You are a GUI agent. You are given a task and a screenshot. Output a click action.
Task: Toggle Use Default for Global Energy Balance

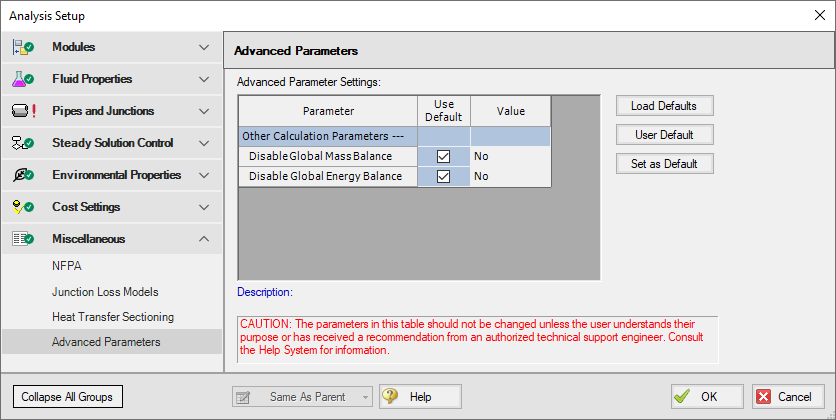(443, 177)
